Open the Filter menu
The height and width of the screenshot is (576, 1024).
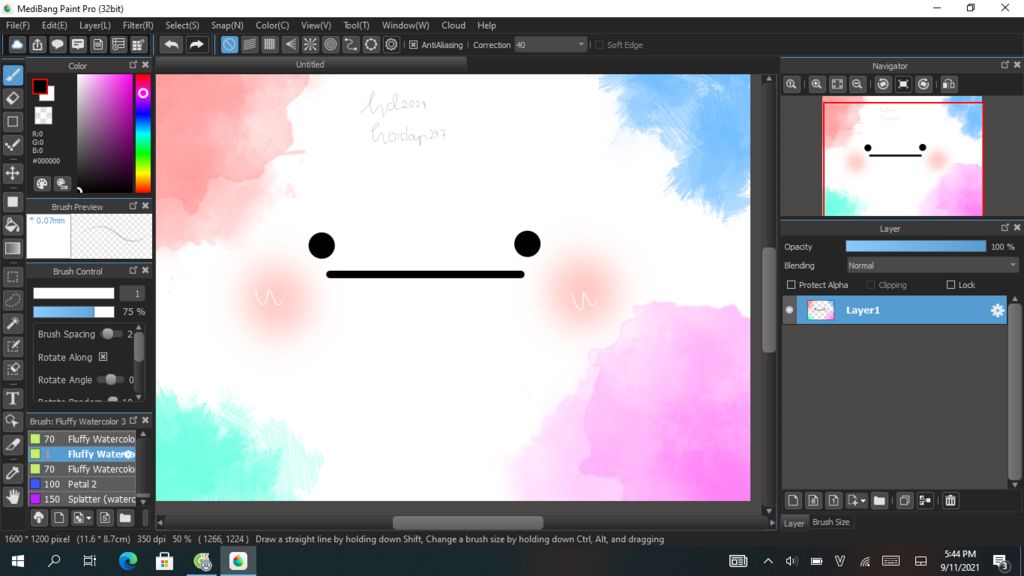coord(138,25)
